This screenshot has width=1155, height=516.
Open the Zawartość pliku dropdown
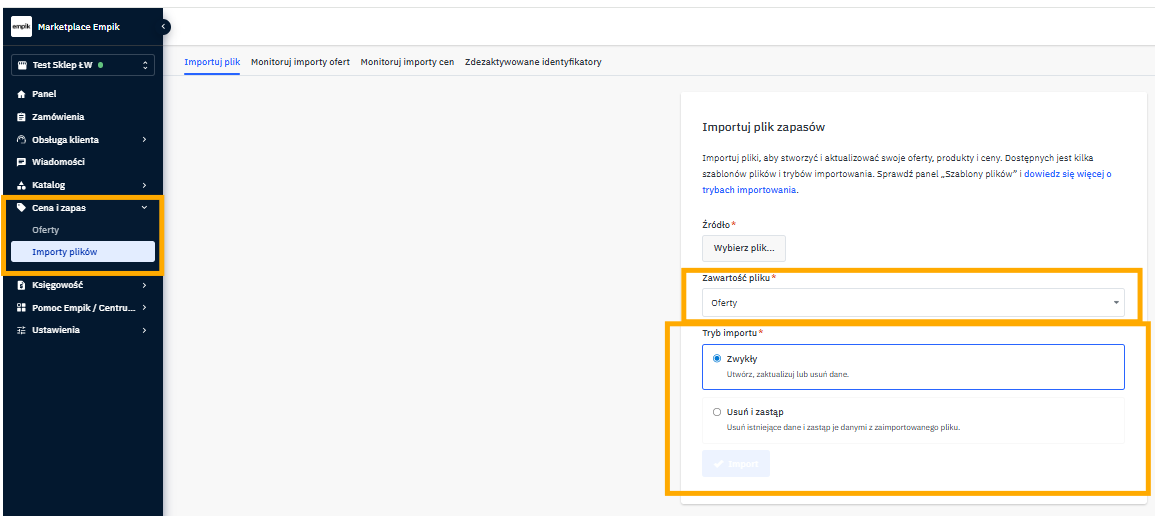(912, 302)
